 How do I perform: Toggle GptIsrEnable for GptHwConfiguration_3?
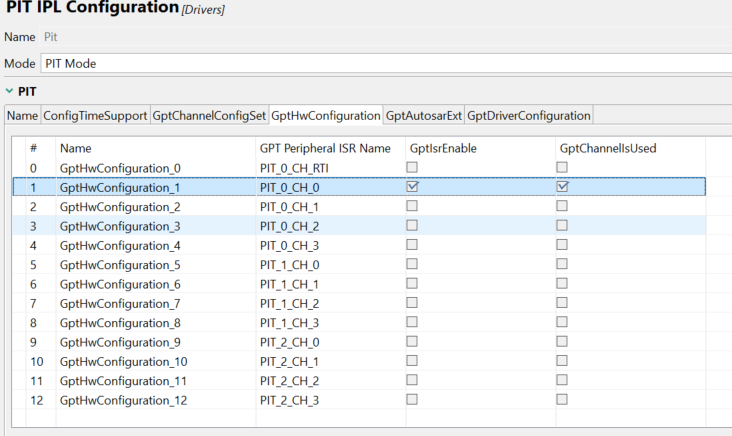(x=412, y=225)
